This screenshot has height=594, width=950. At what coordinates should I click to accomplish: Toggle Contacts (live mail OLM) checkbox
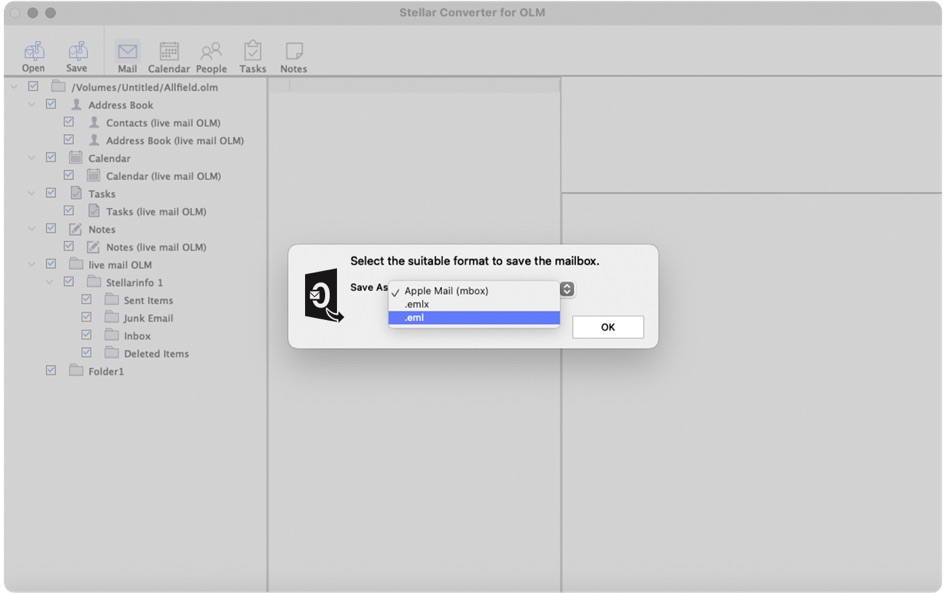pyautogui.click(x=68, y=121)
